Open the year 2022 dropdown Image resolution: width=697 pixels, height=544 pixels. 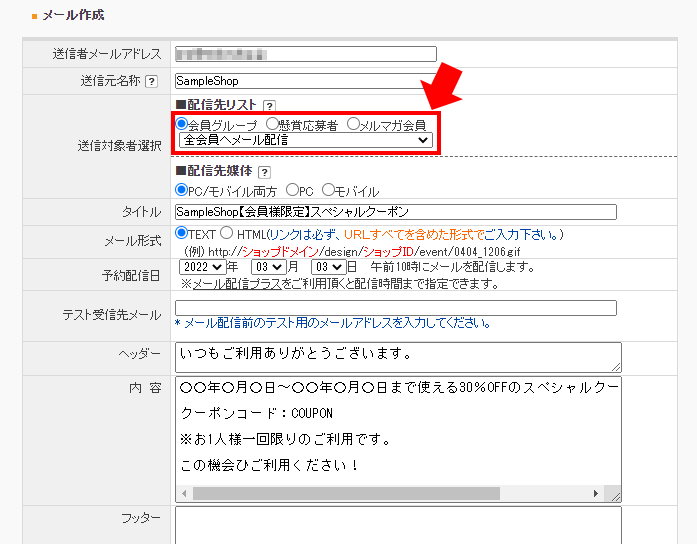tap(203, 267)
